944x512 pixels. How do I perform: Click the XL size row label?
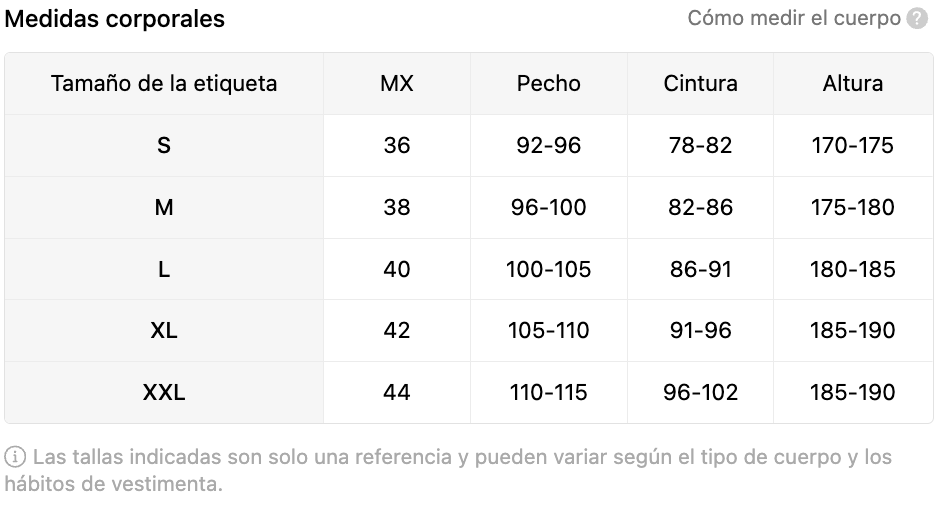(x=164, y=331)
